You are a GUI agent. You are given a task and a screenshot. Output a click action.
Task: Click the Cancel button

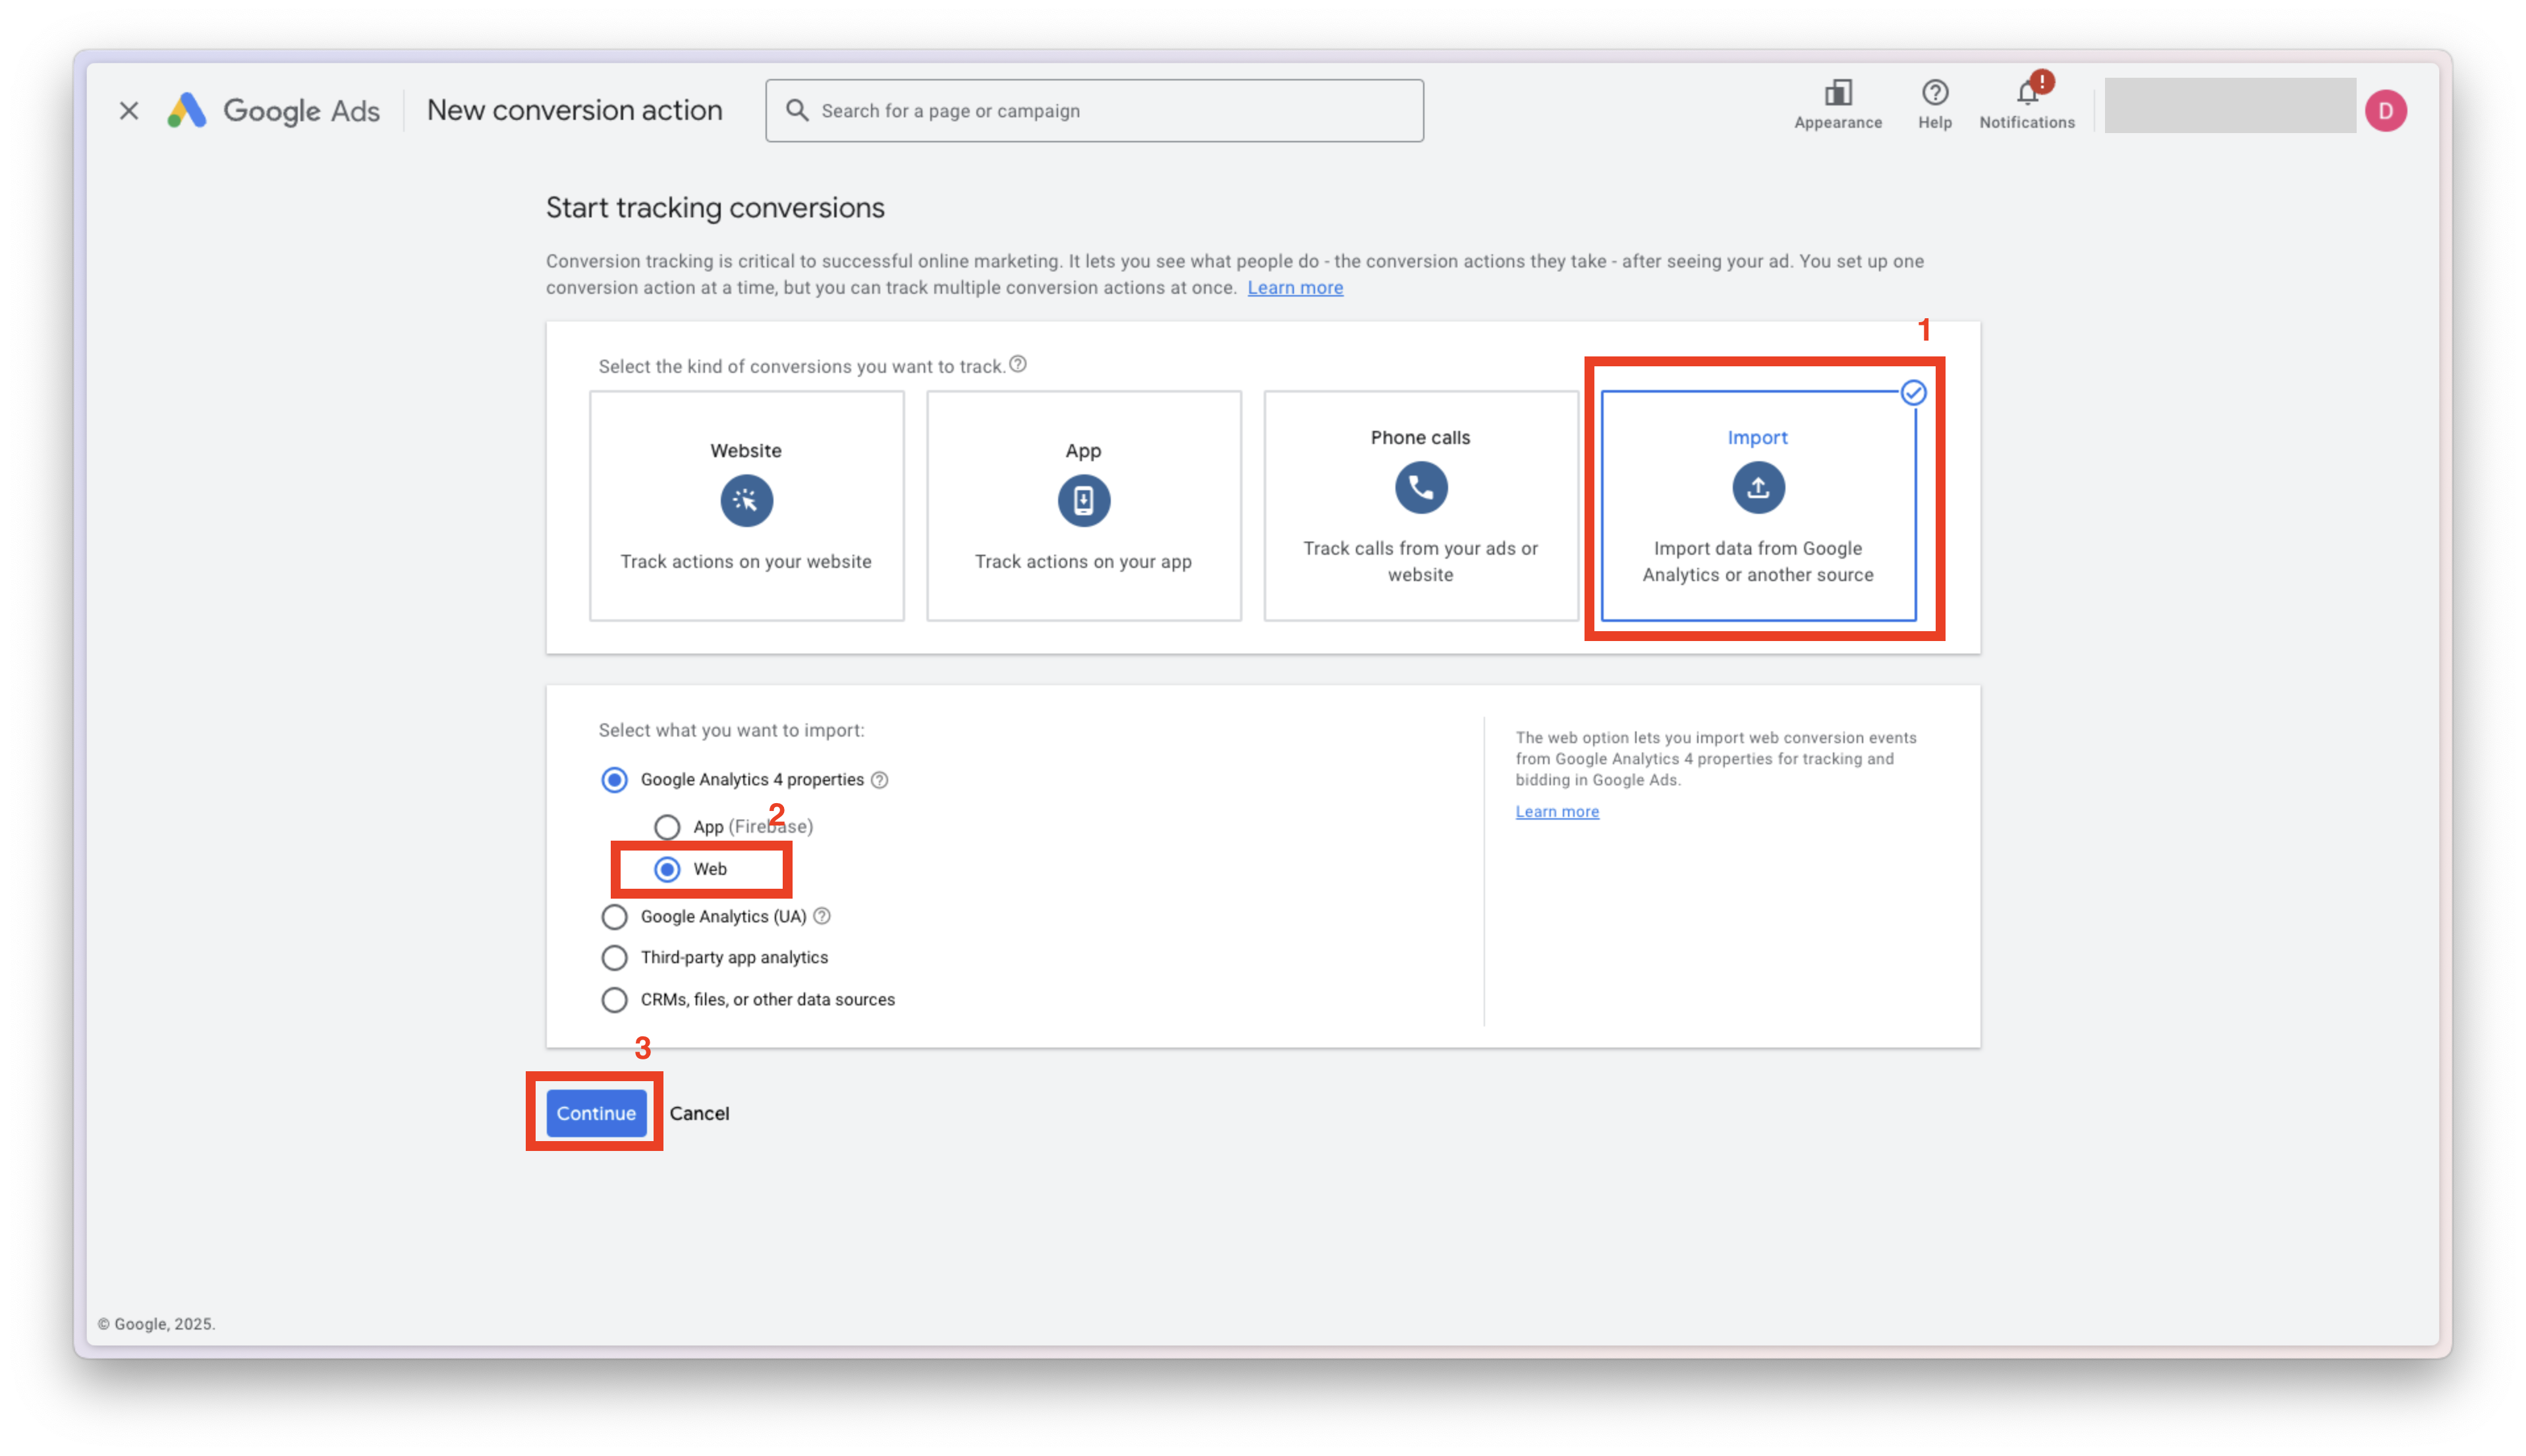tap(699, 1113)
